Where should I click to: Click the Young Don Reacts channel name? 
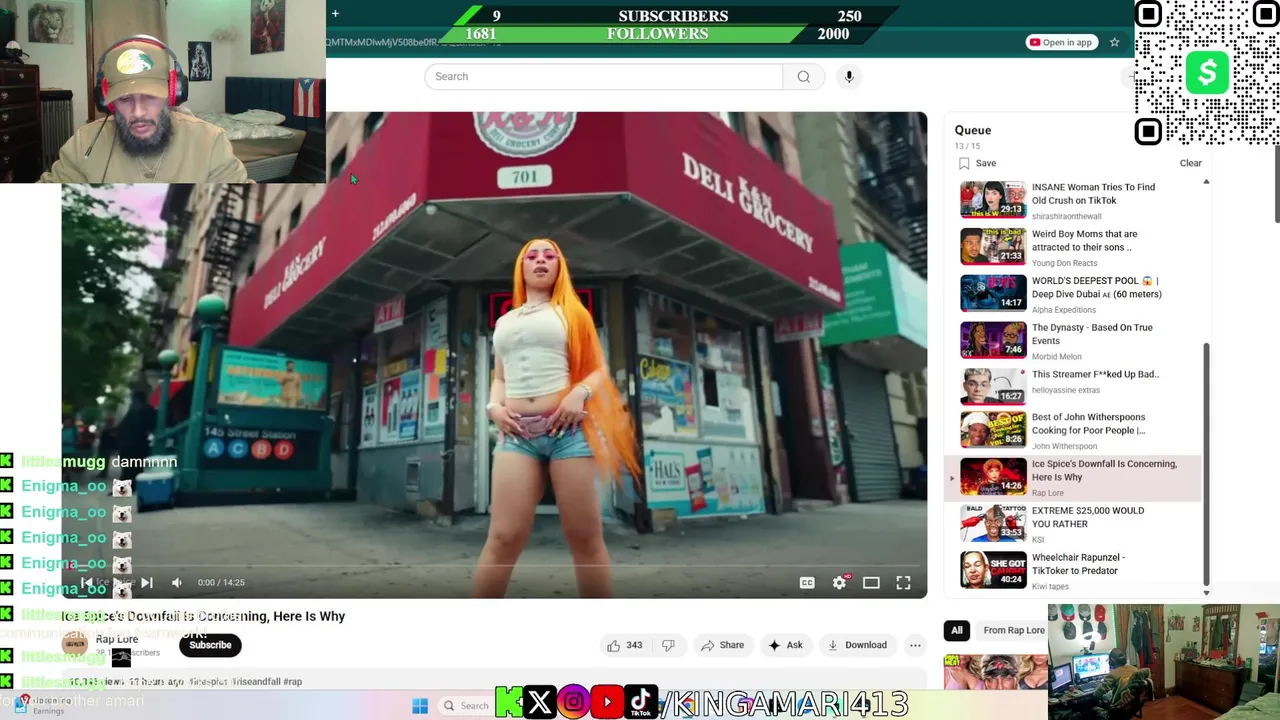tap(1064, 263)
